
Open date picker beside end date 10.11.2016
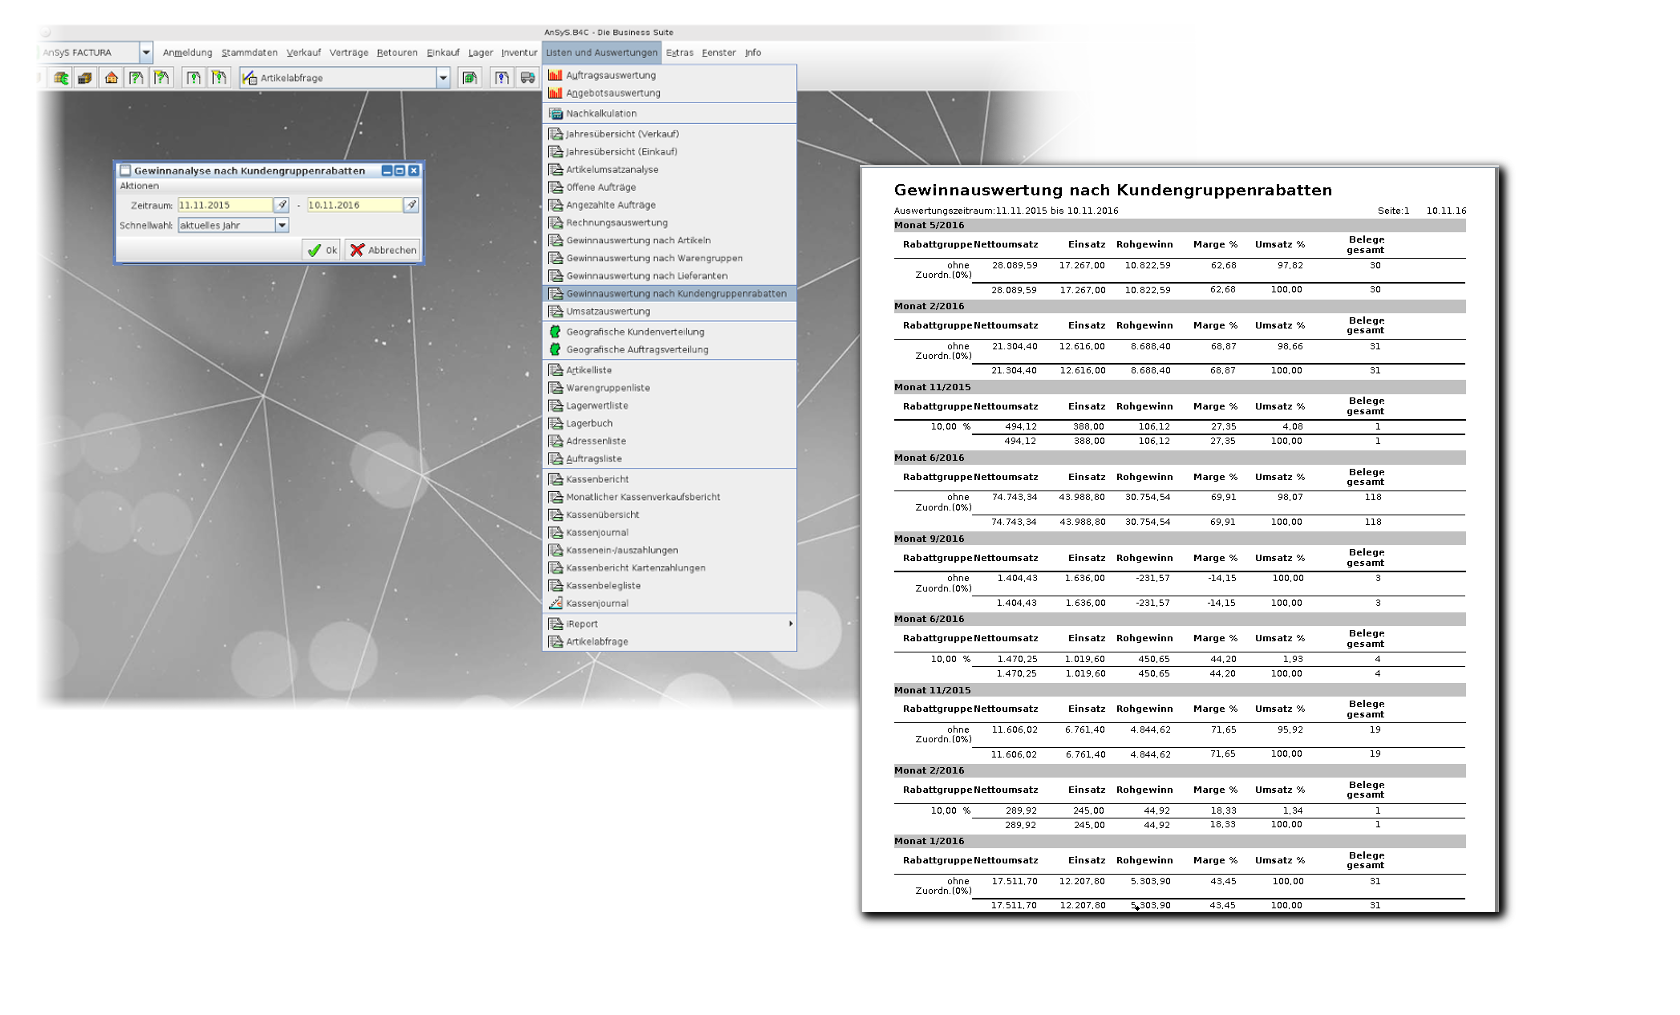(x=411, y=205)
